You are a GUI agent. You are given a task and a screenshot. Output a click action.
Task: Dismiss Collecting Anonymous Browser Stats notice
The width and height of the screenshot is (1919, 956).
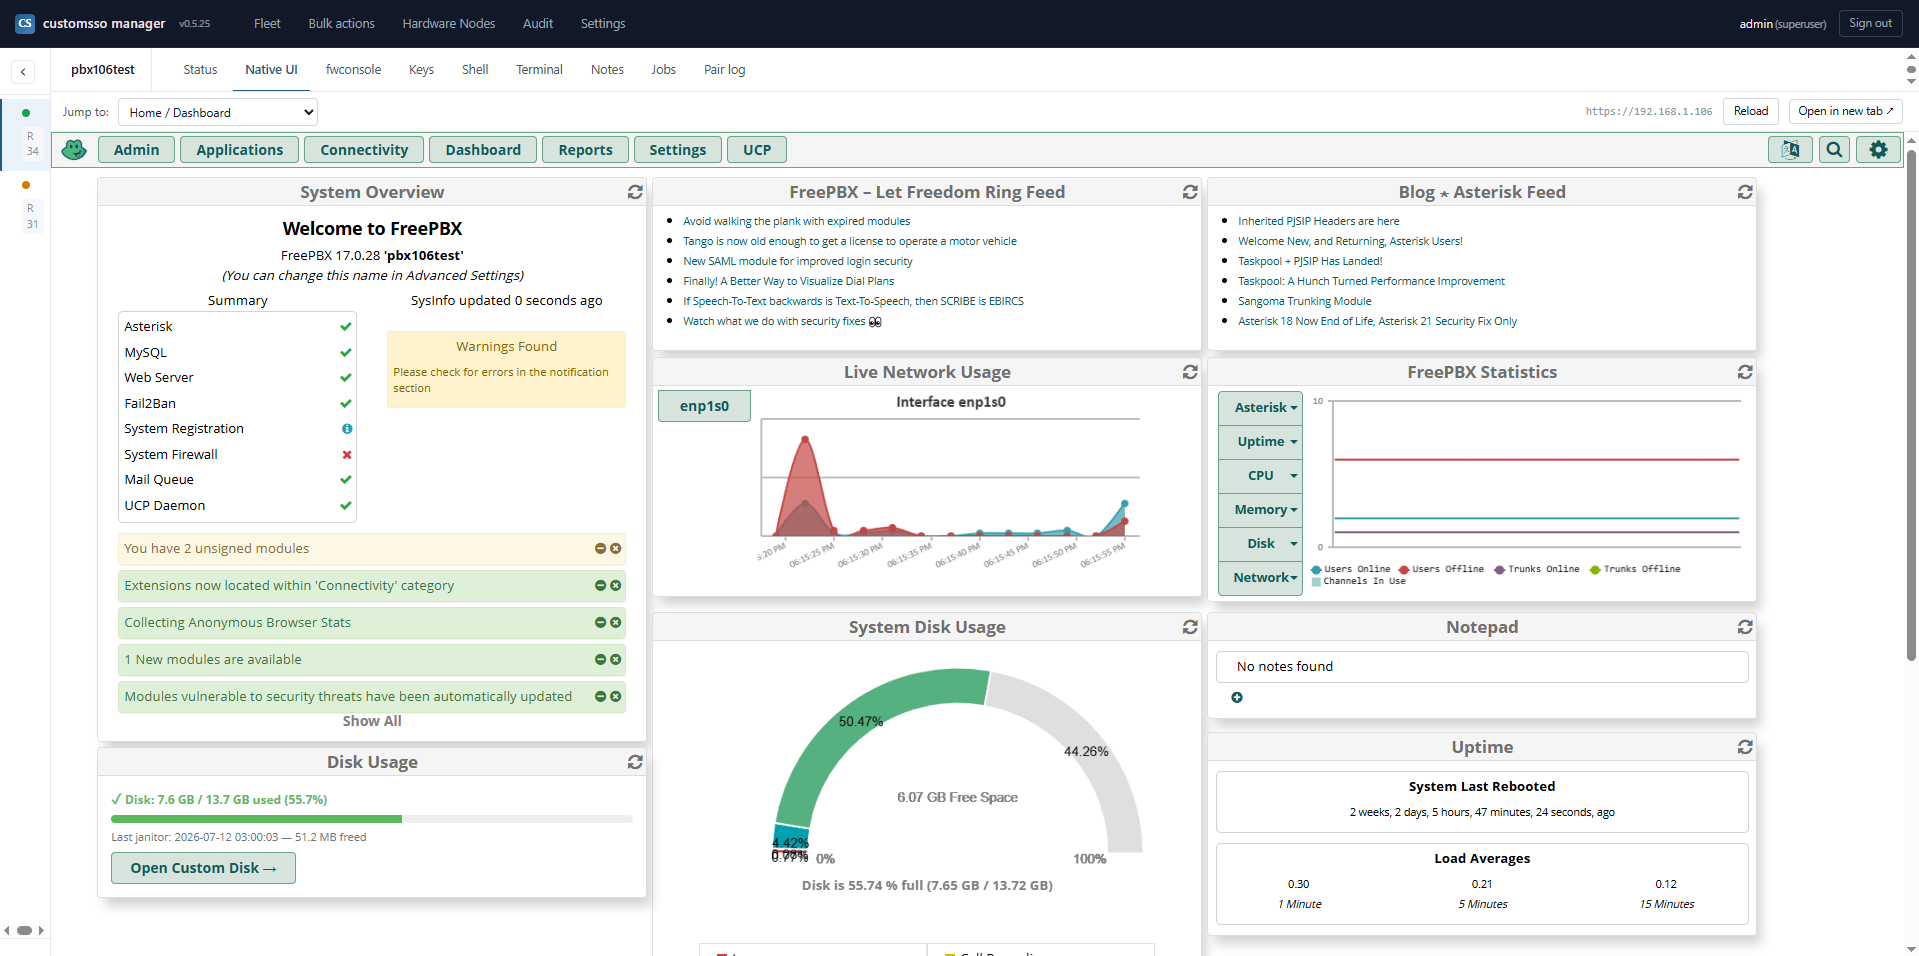pyautogui.click(x=616, y=623)
